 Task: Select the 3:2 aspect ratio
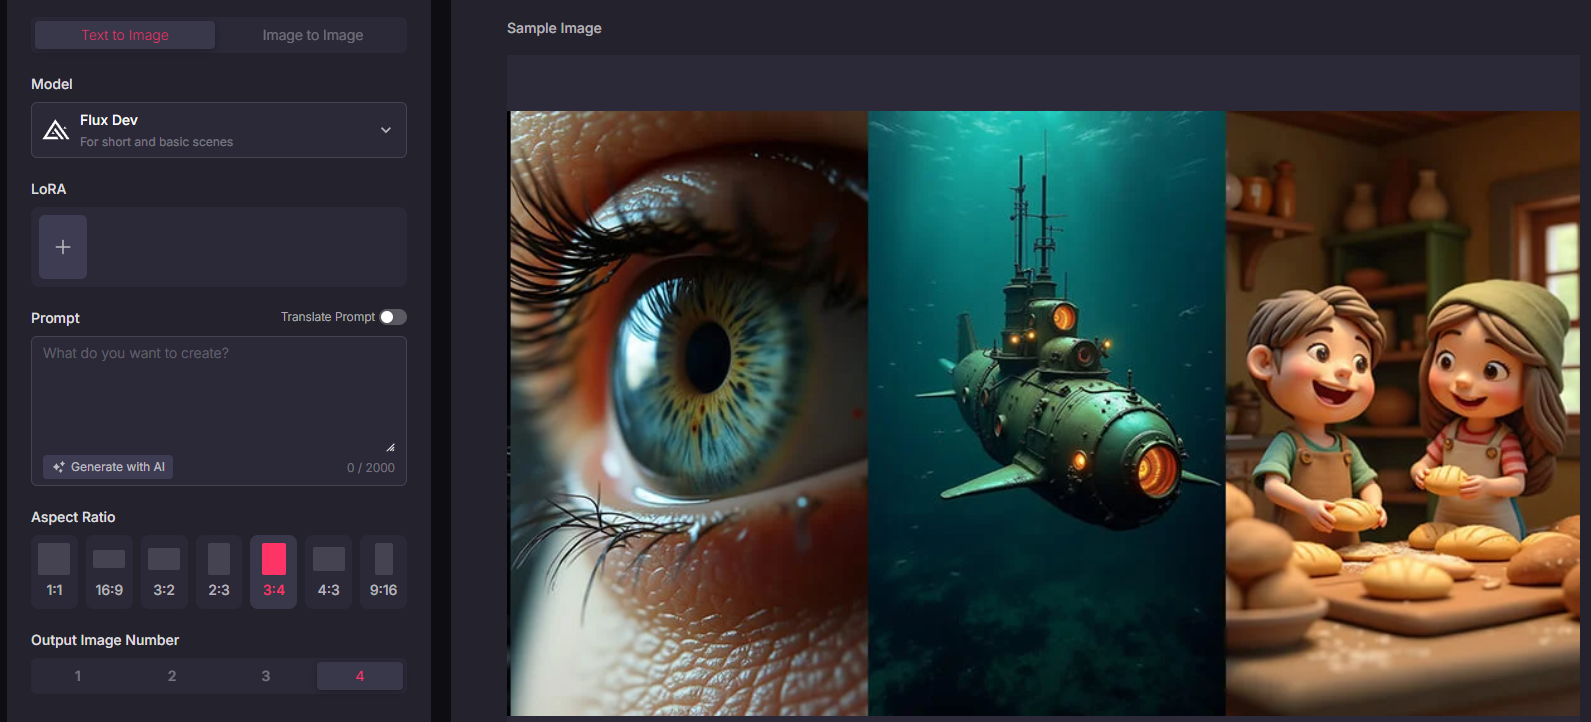click(x=164, y=572)
